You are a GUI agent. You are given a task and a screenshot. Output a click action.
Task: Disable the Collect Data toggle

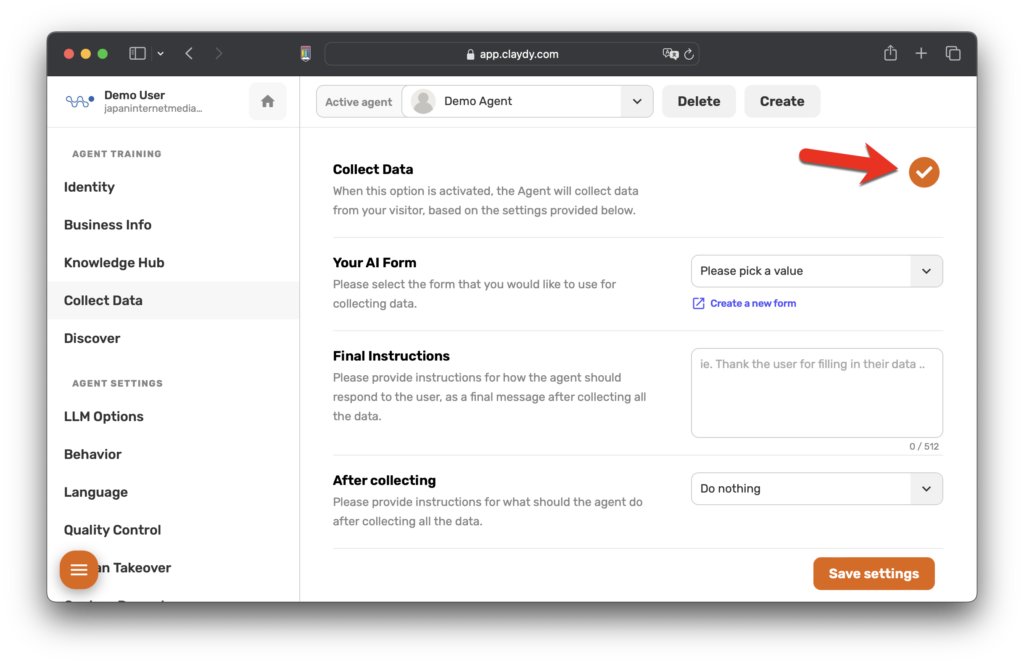click(x=924, y=172)
